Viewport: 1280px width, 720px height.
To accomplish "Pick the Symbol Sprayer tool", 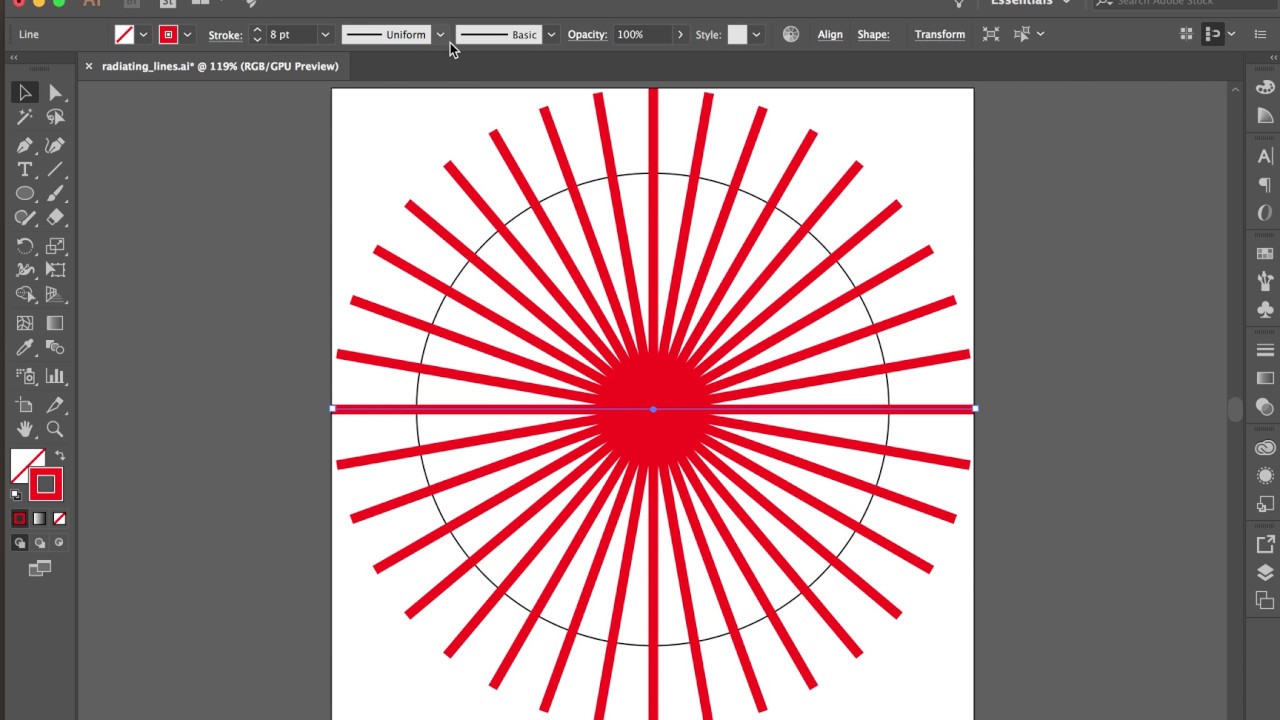I will 25,376.
